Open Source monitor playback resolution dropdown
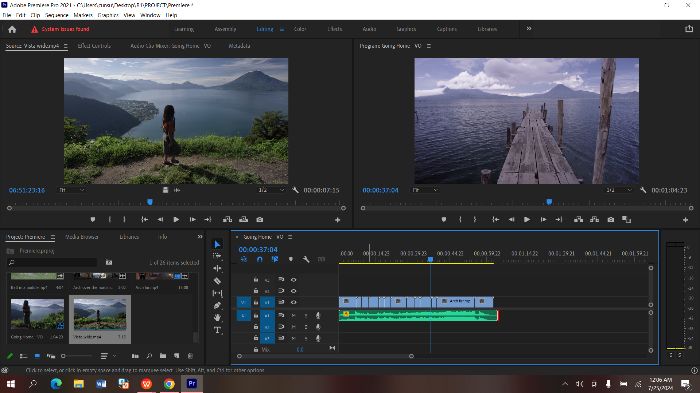 [271, 190]
